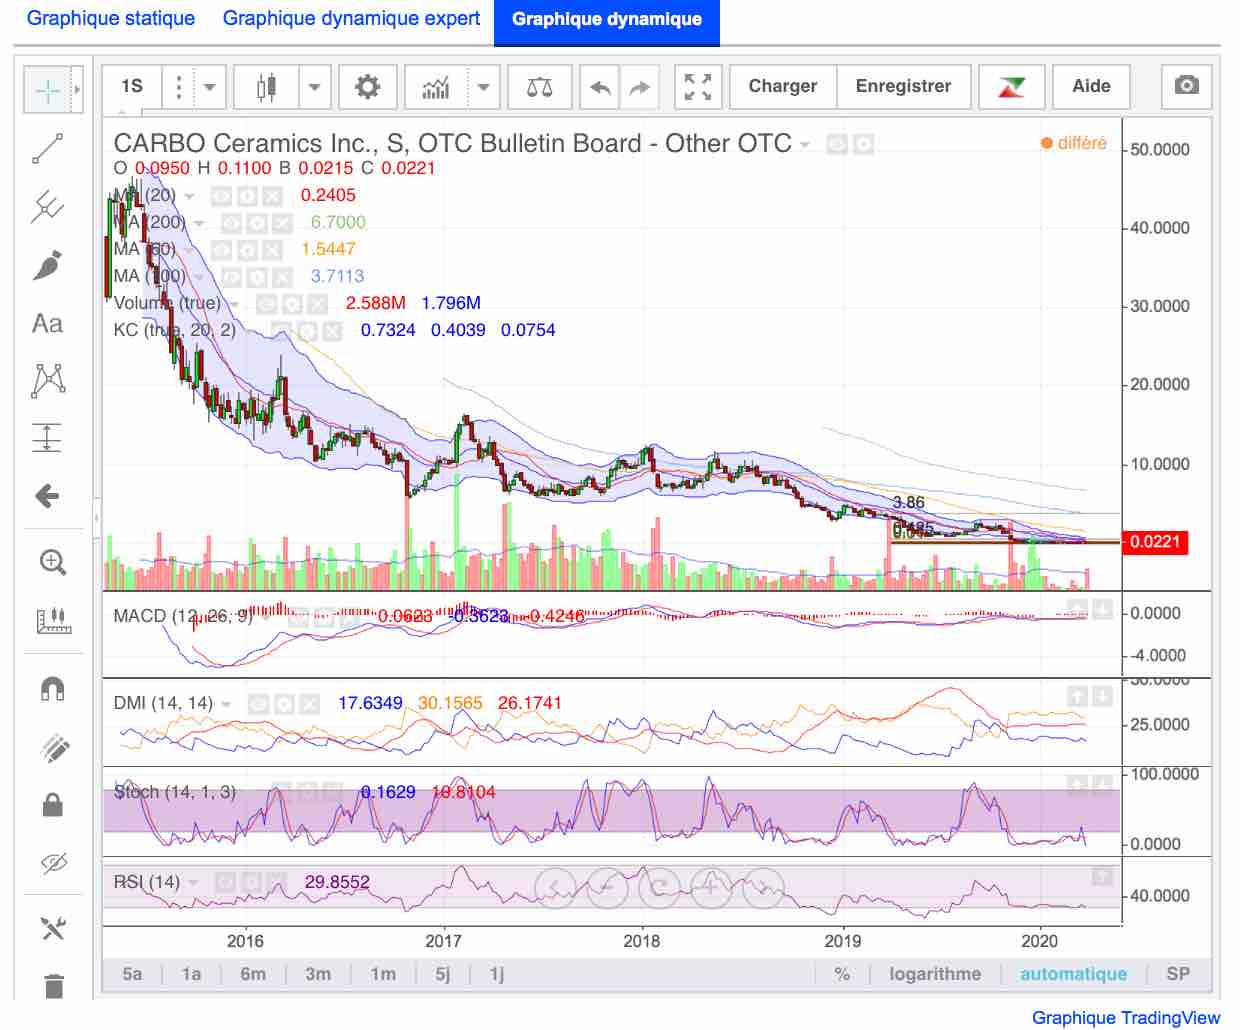Toggle hide all drawing tools eye
1240x1030 pixels.
pyautogui.click(x=53, y=862)
